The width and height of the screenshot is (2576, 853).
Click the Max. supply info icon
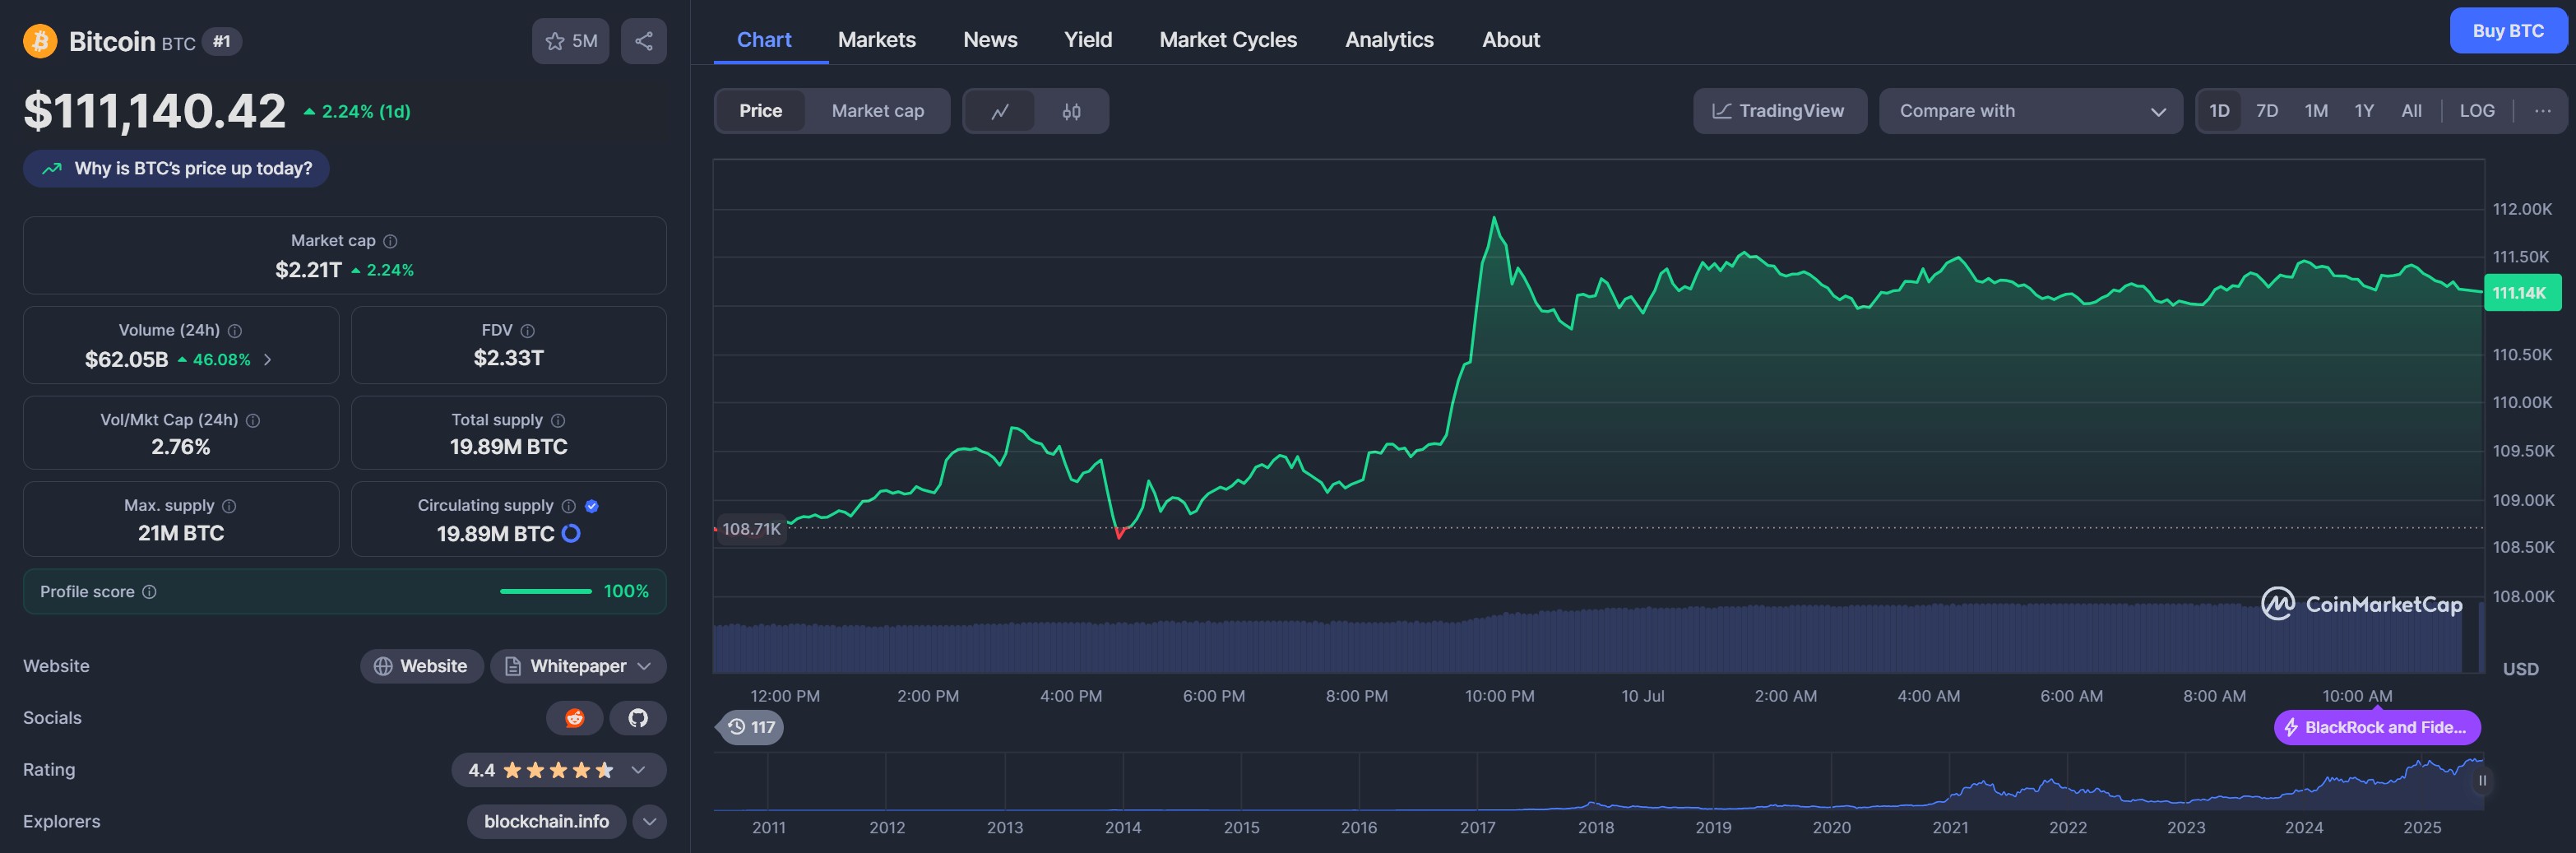click(229, 506)
